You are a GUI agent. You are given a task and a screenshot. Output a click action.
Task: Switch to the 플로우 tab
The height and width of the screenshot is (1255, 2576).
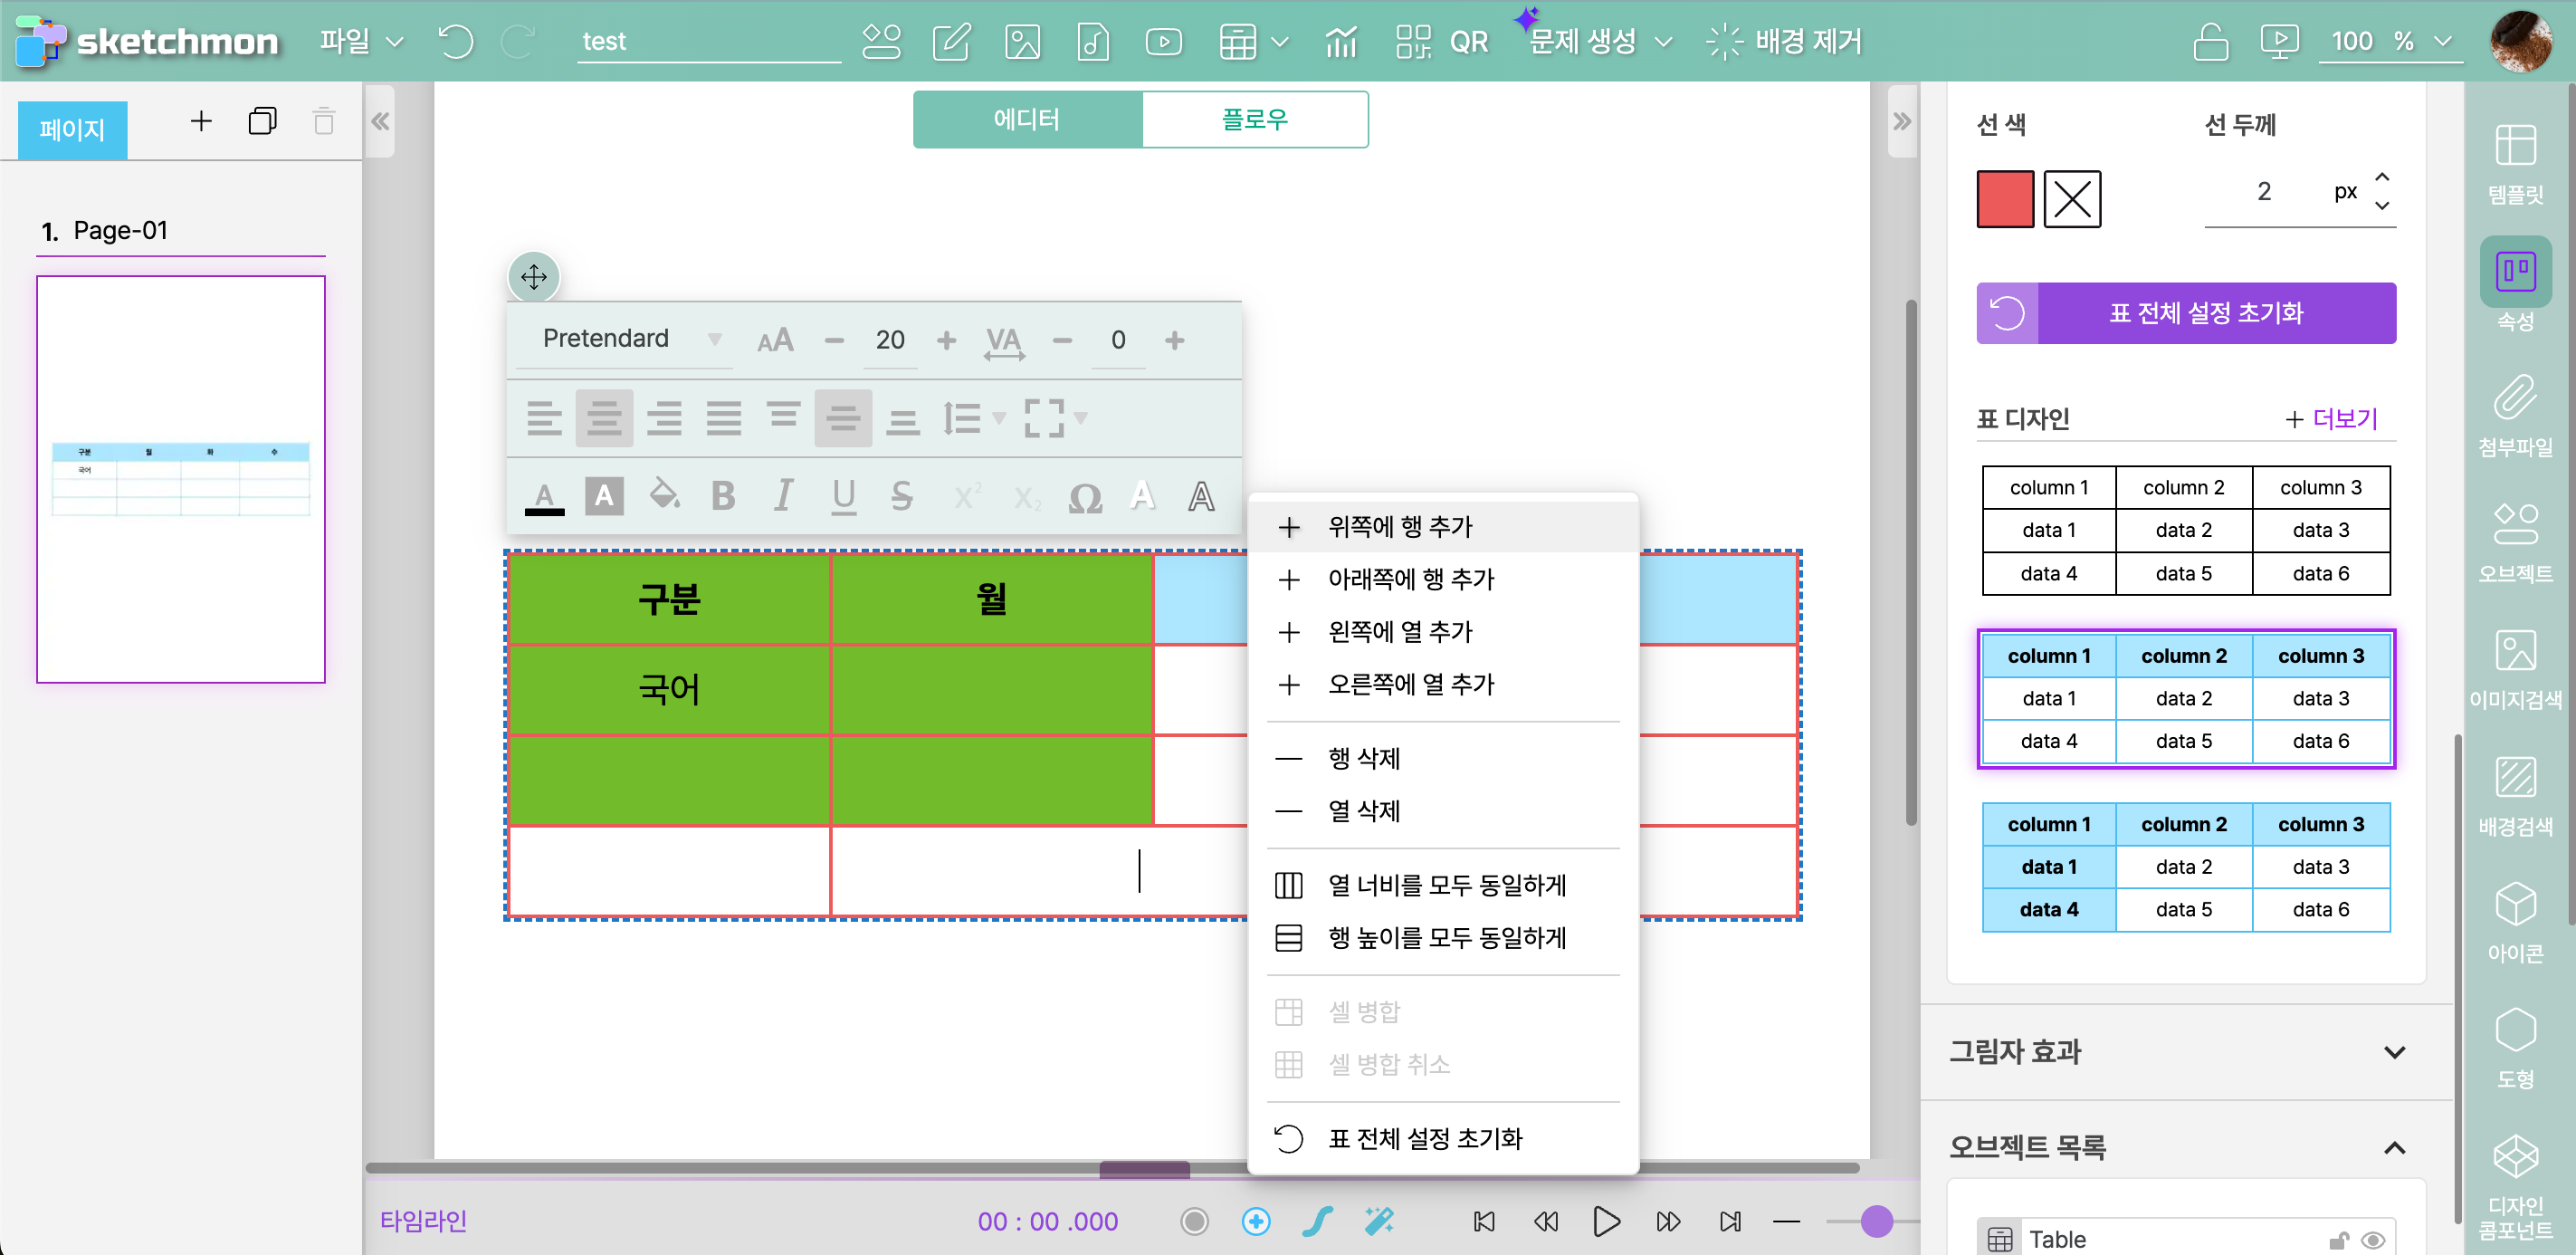click(x=1254, y=120)
